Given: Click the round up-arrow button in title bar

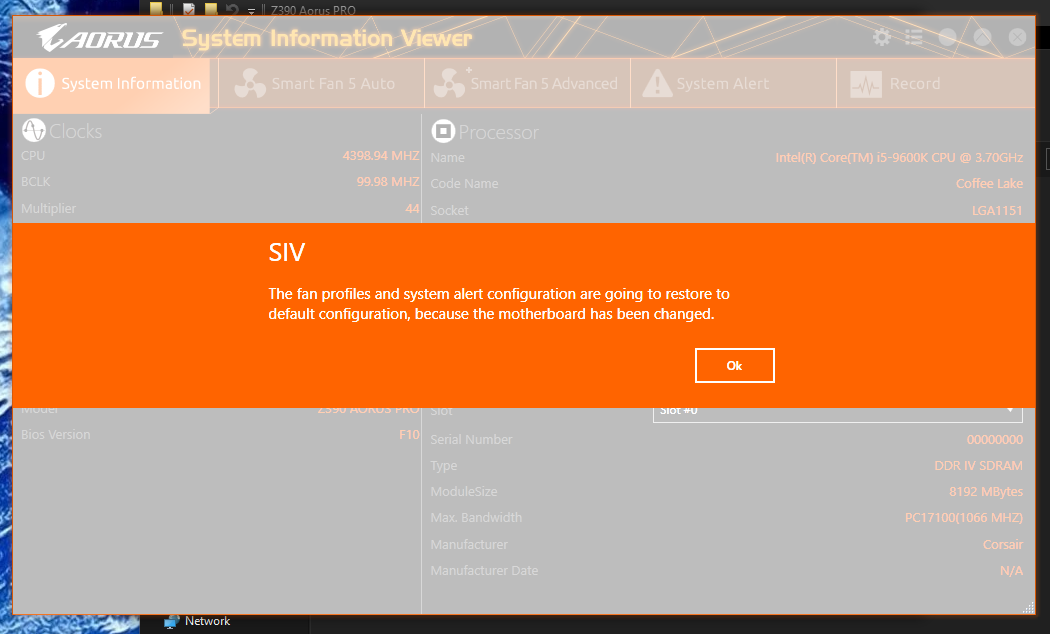Looking at the screenshot, I should point(982,37).
